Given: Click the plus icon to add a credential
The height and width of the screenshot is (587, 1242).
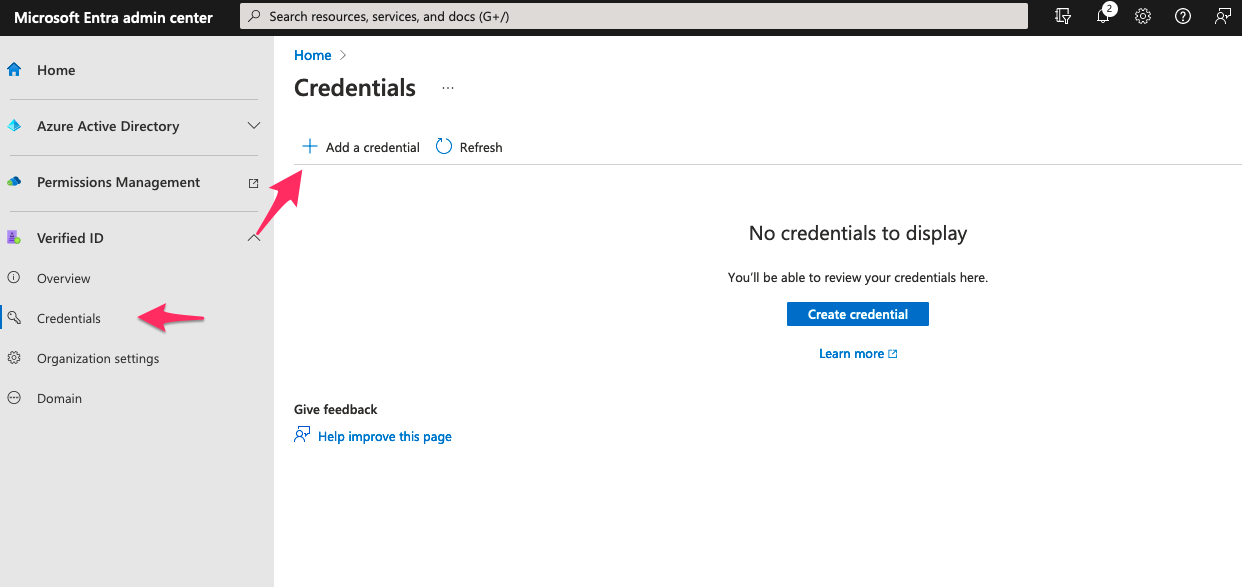Looking at the screenshot, I should tap(310, 147).
